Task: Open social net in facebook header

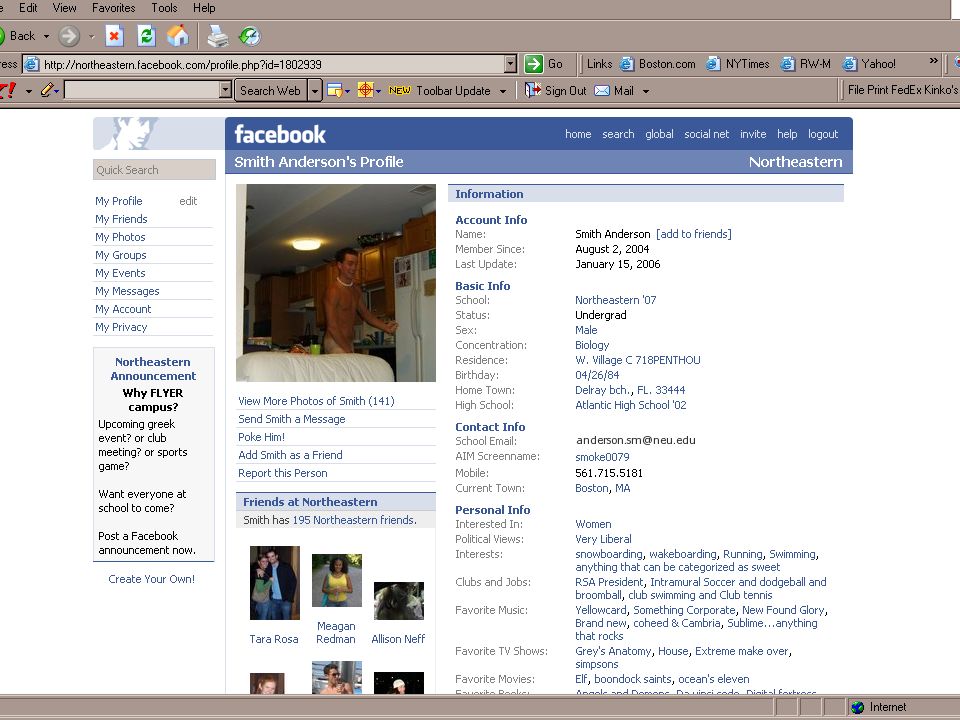Action: pyautogui.click(x=707, y=134)
